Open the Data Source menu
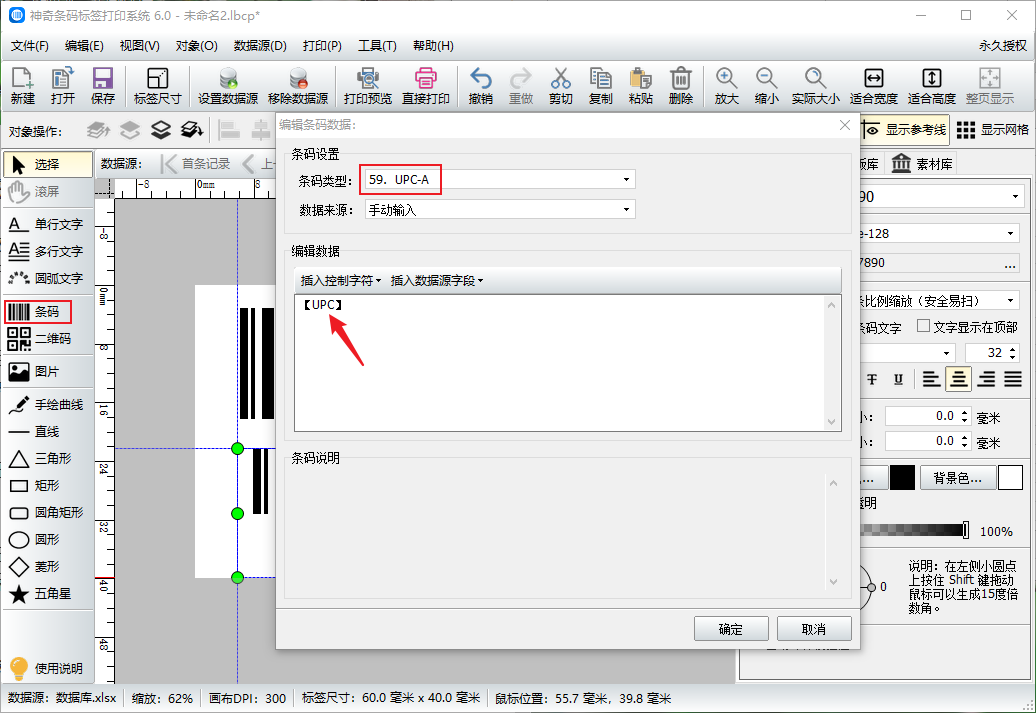Screen dimensions: 1036x713 (x=260, y=46)
